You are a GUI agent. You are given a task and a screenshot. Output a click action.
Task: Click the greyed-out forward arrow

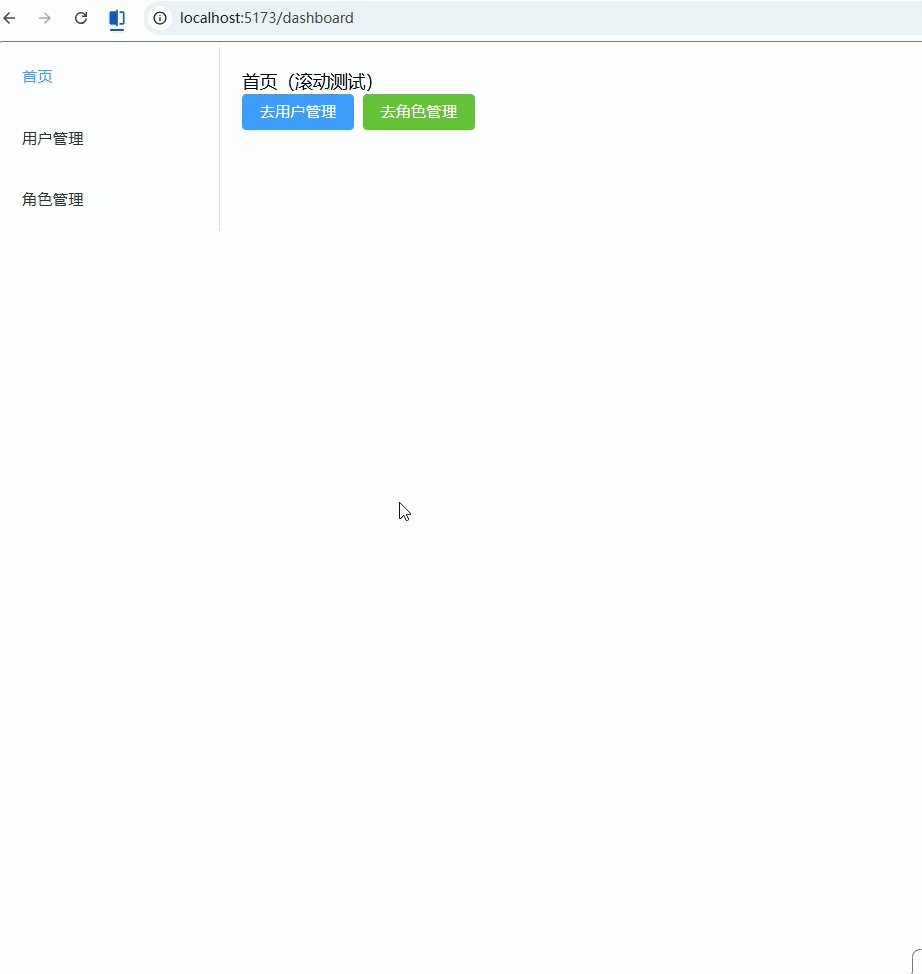coord(45,18)
